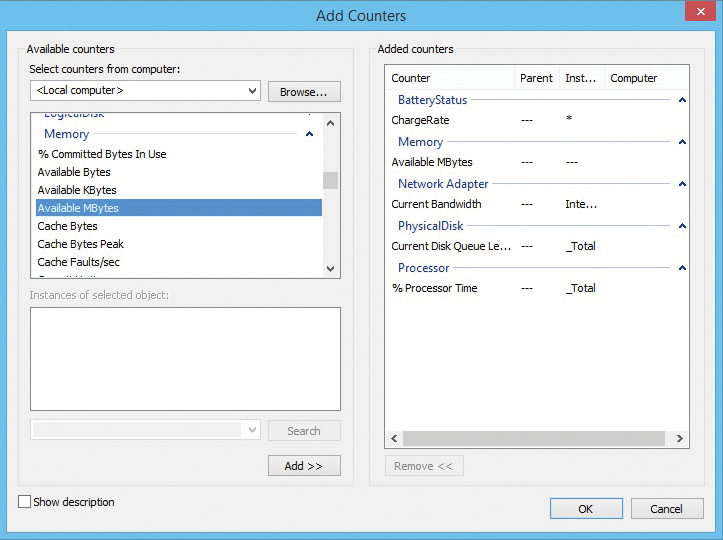Confirm with the OK button

[x=586, y=509]
